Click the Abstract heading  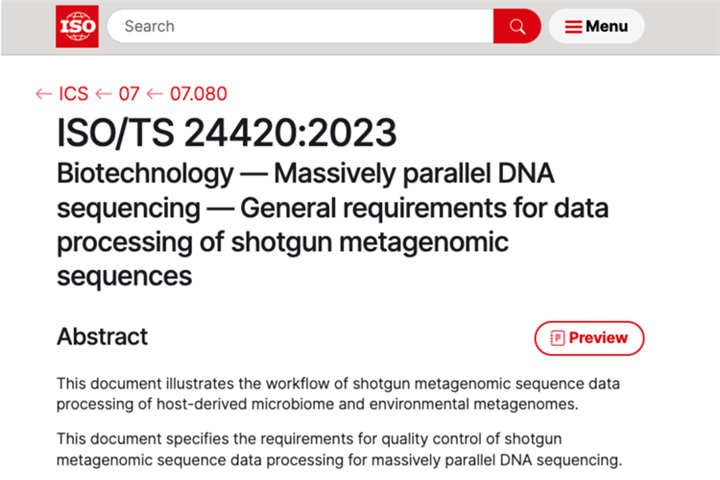click(x=102, y=336)
